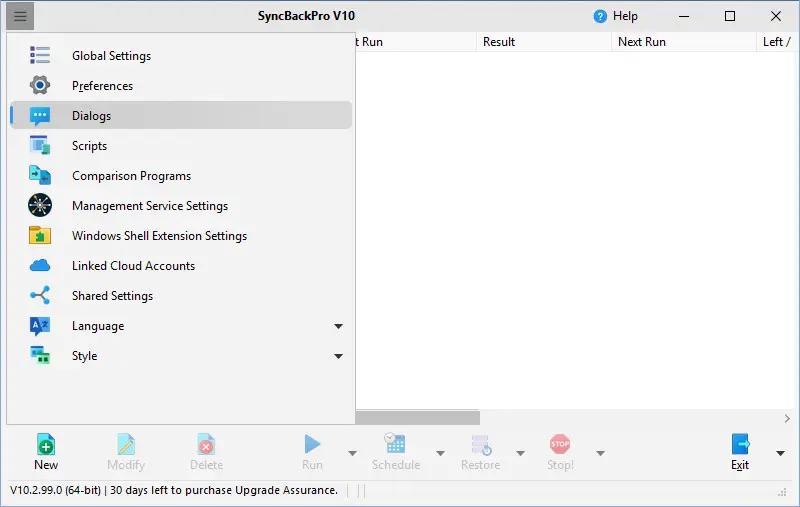Click the horizontal scrollbar thumb
Viewport: 800px width, 507px height.
[418, 418]
